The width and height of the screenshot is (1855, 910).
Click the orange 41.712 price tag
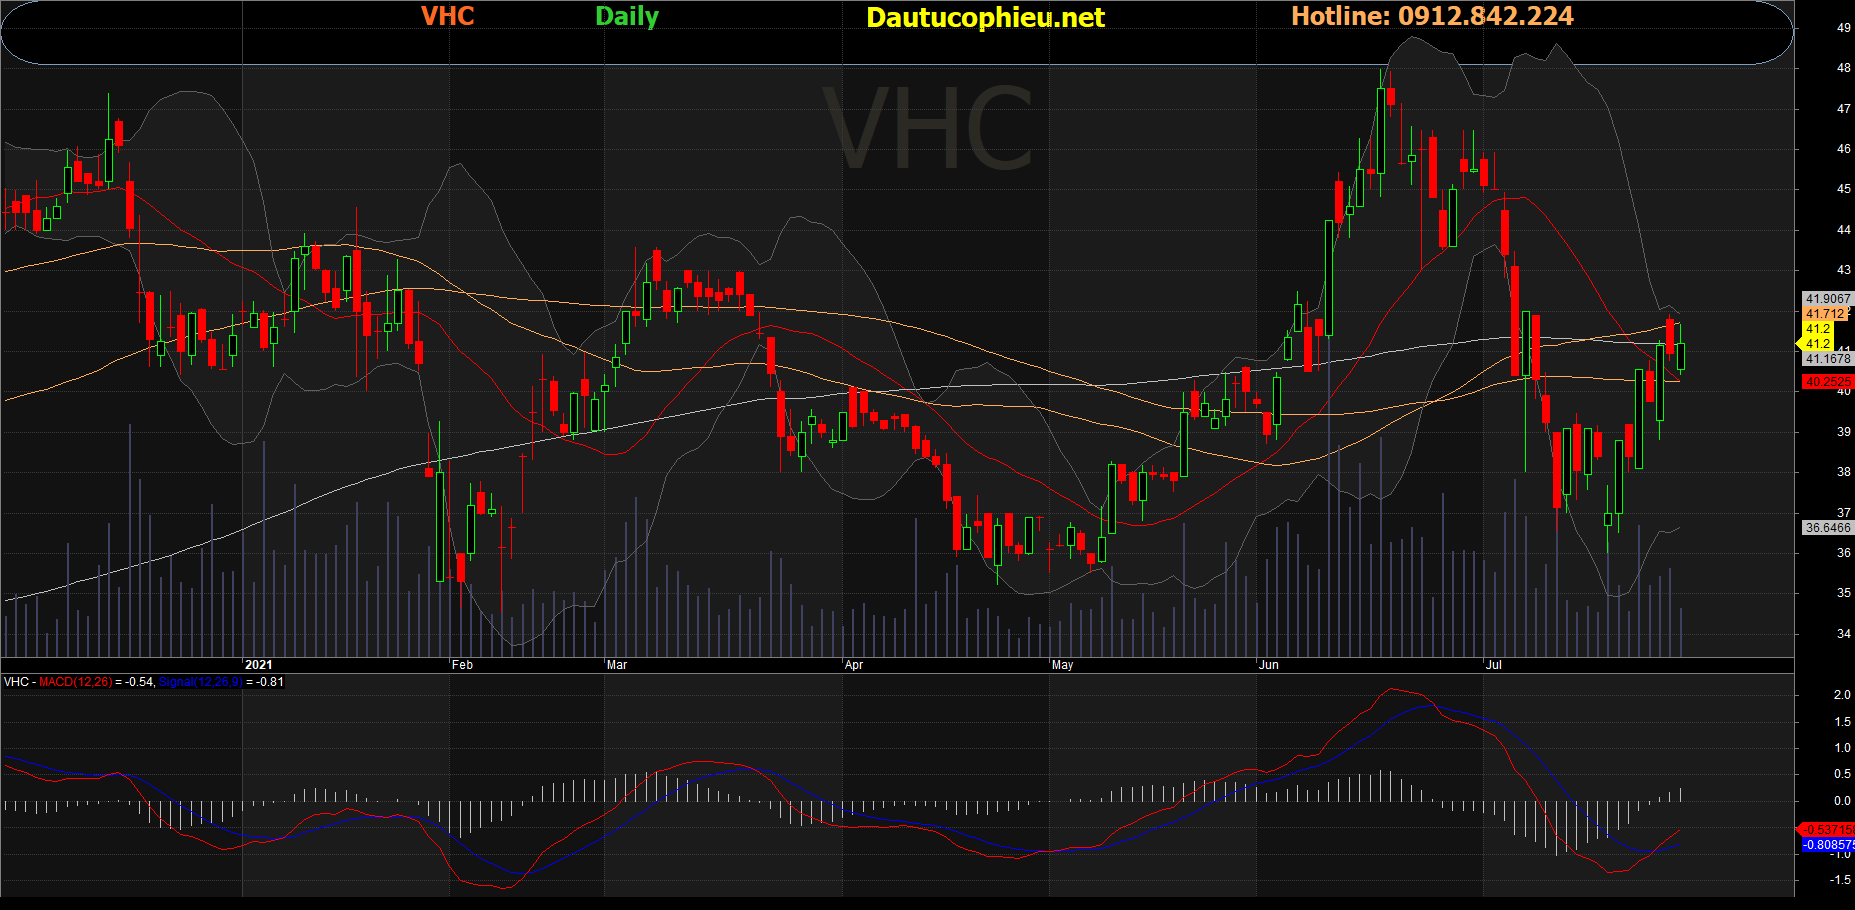(x=1825, y=314)
